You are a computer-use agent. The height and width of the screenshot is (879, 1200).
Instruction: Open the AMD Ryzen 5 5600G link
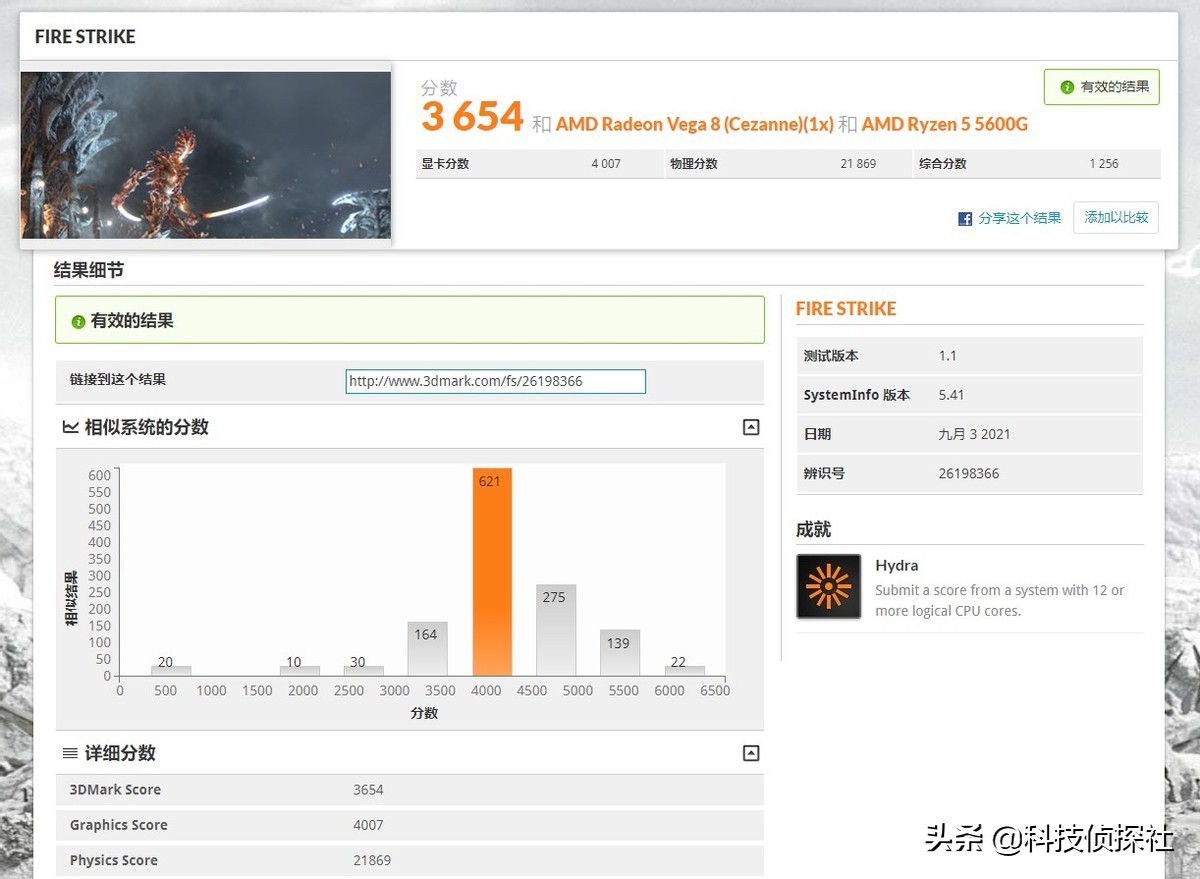click(x=943, y=124)
